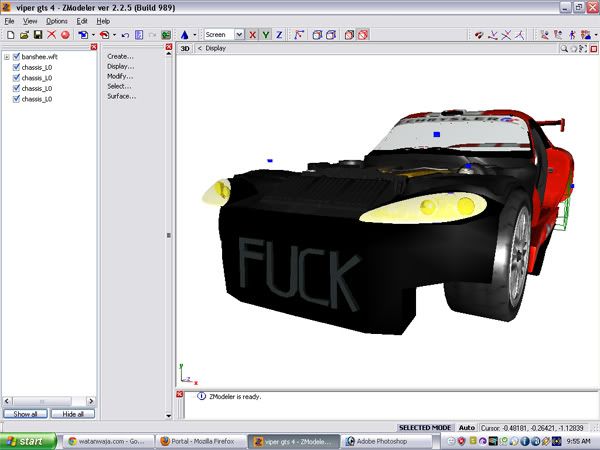Click commands panel scroll up arrow
The height and width of the screenshot is (450, 600).
169,54
